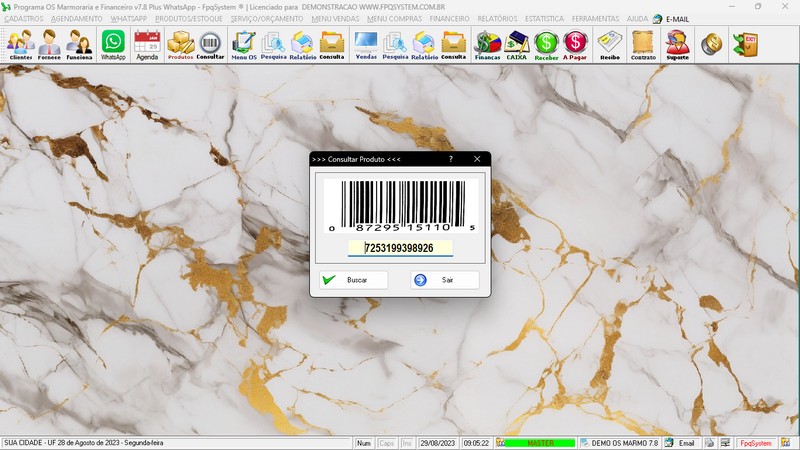Open the Menu OS icon

point(243,44)
